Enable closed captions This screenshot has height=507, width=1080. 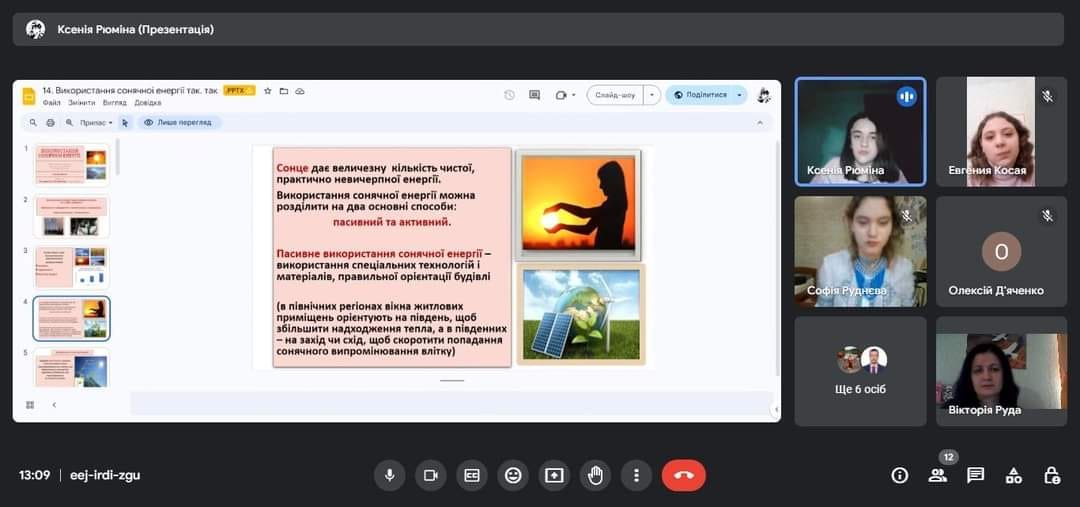pos(472,475)
